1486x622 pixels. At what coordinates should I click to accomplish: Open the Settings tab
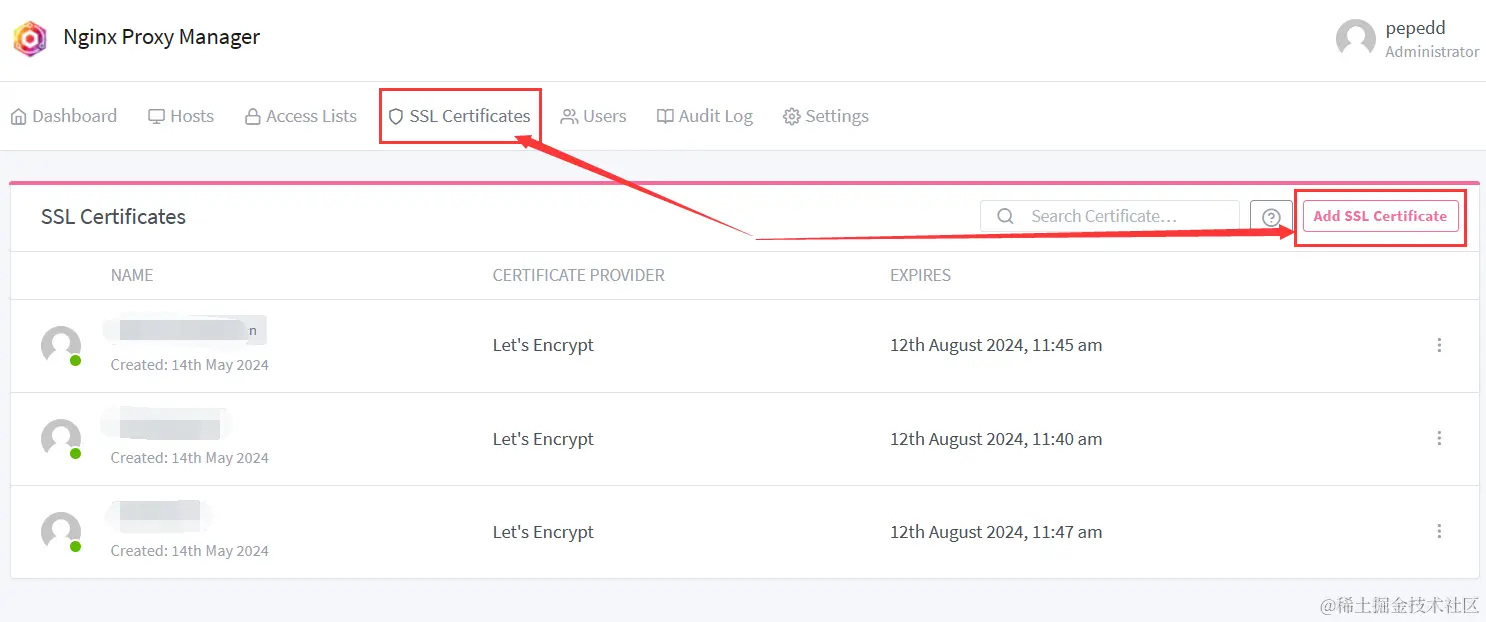[x=826, y=116]
